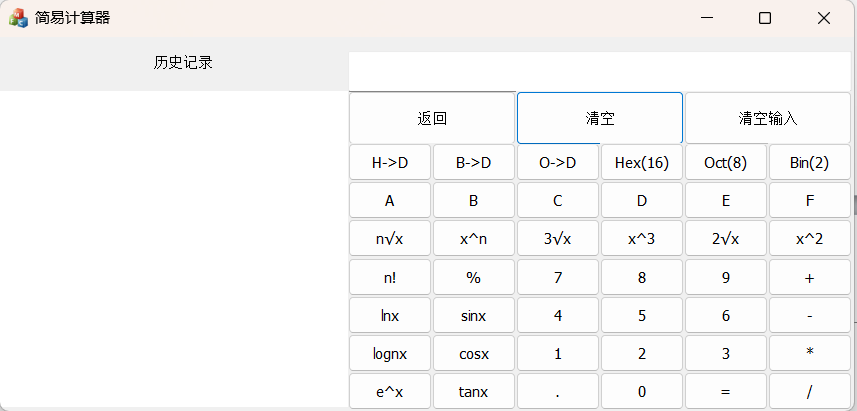Click the lognx logarithm button
Image resolution: width=857 pixels, height=411 pixels.
click(x=390, y=353)
